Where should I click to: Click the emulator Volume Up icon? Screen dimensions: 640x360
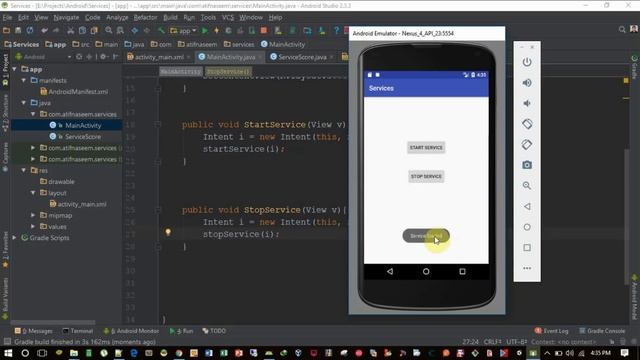527,83
